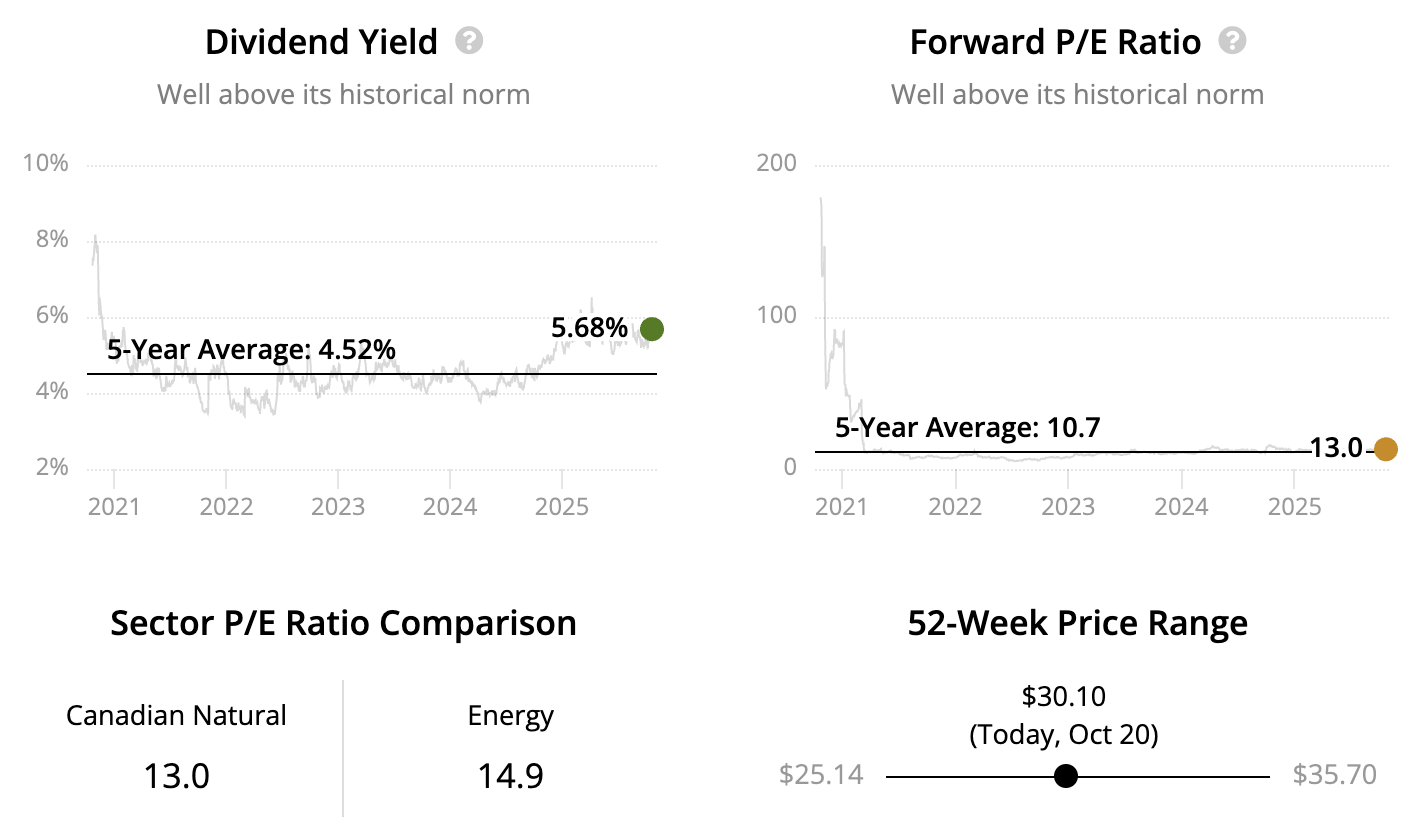This screenshot has width=1424, height=834.
Task: Click the 10% y-axis label on yield chart
Action: pyautogui.click(x=47, y=164)
